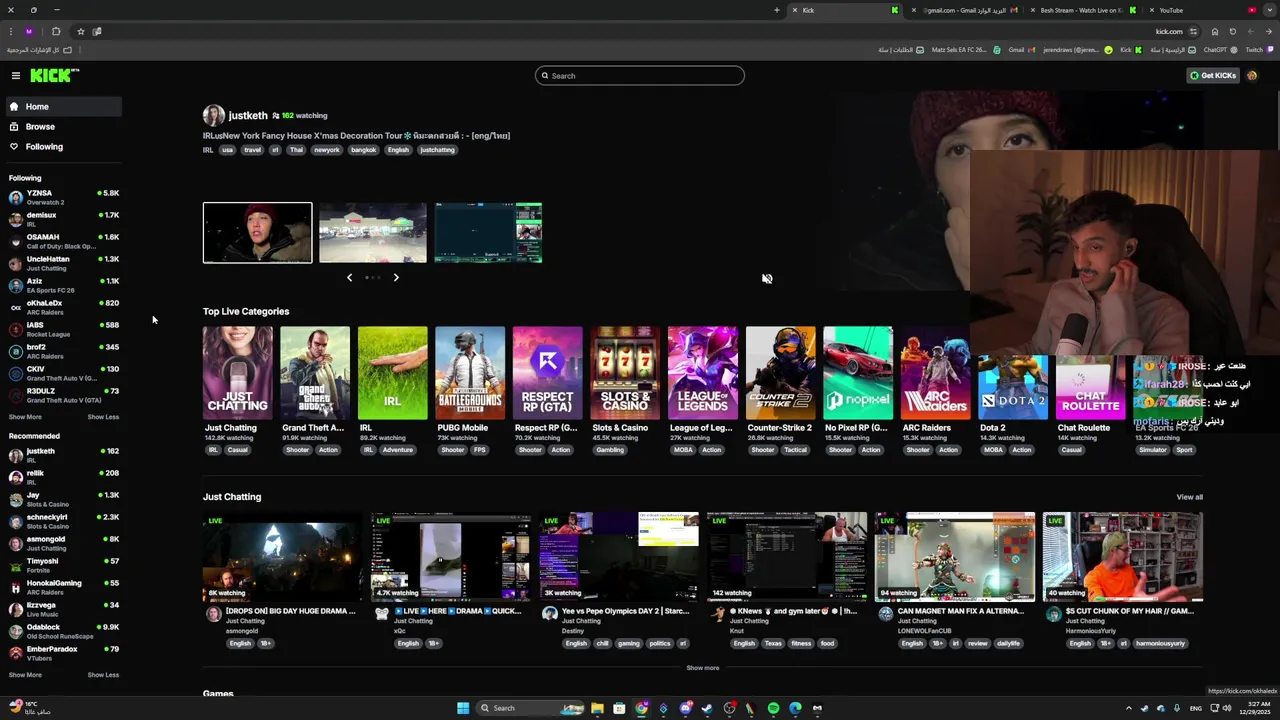Image resolution: width=1280 pixels, height=720 pixels.
Task: Switch to the Besh Stream browser tab
Action: pyautogui.click(x=1083, y=10)
